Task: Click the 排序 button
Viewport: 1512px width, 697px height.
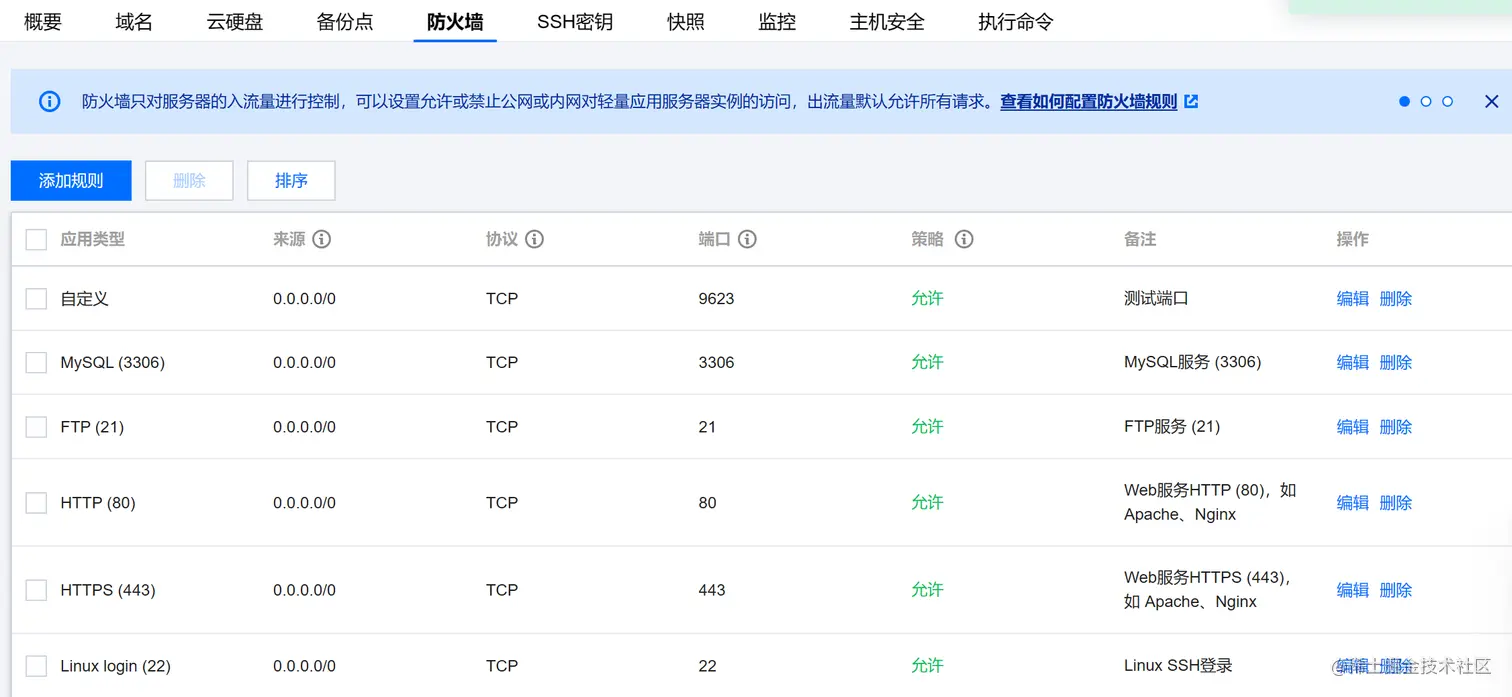Action: 291,181
